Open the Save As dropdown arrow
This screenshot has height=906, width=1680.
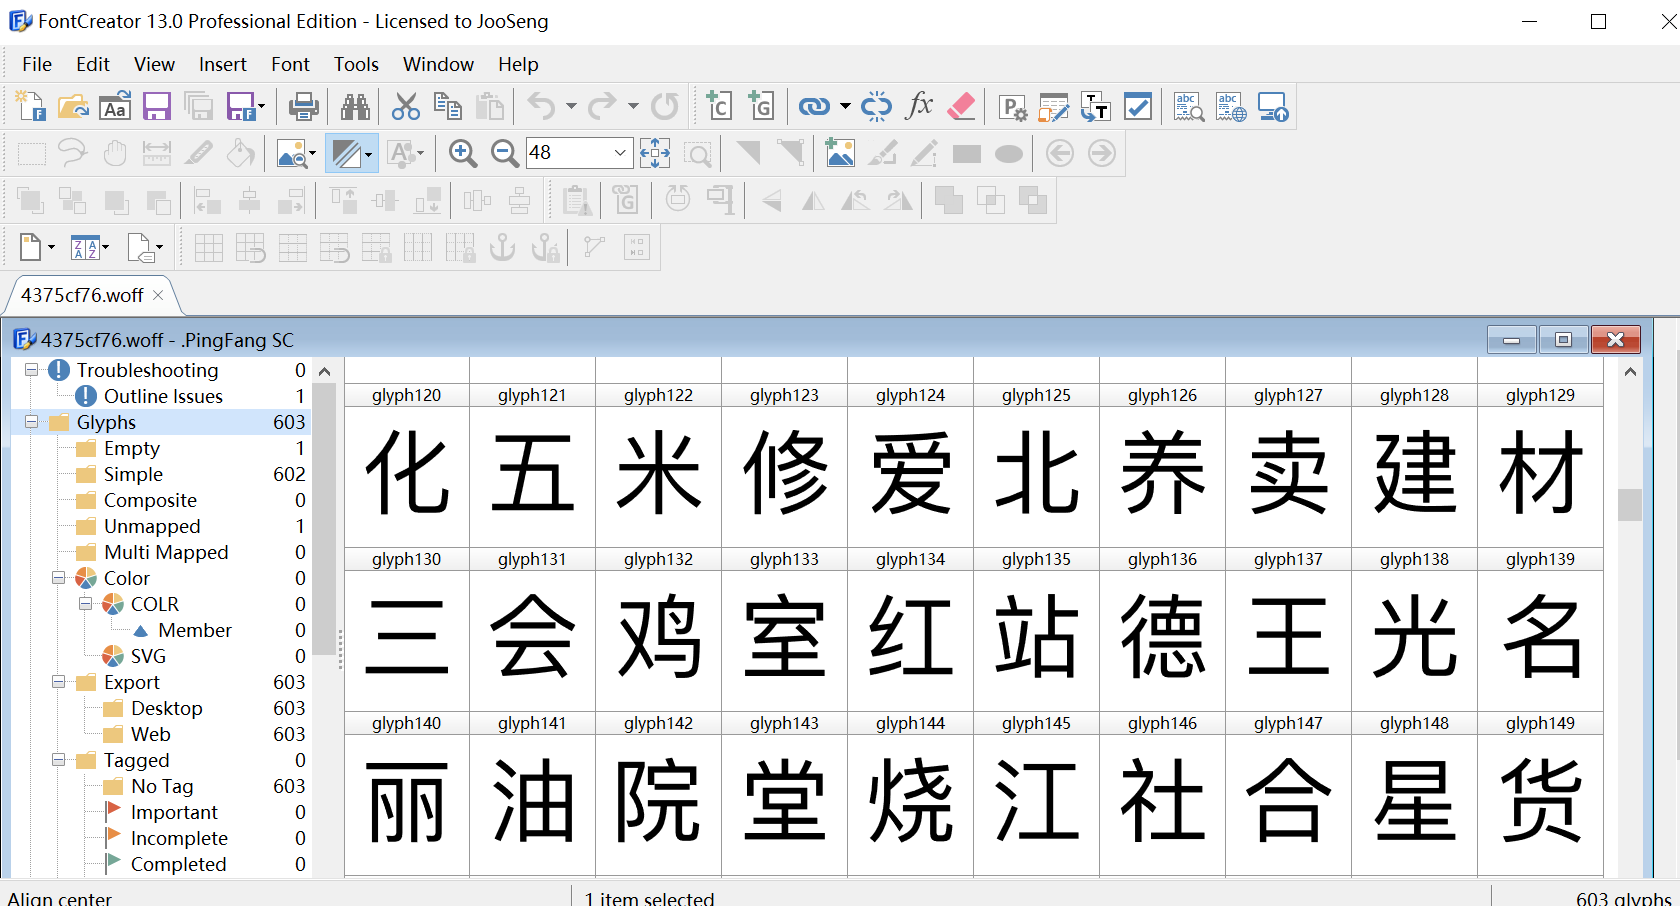262,106
